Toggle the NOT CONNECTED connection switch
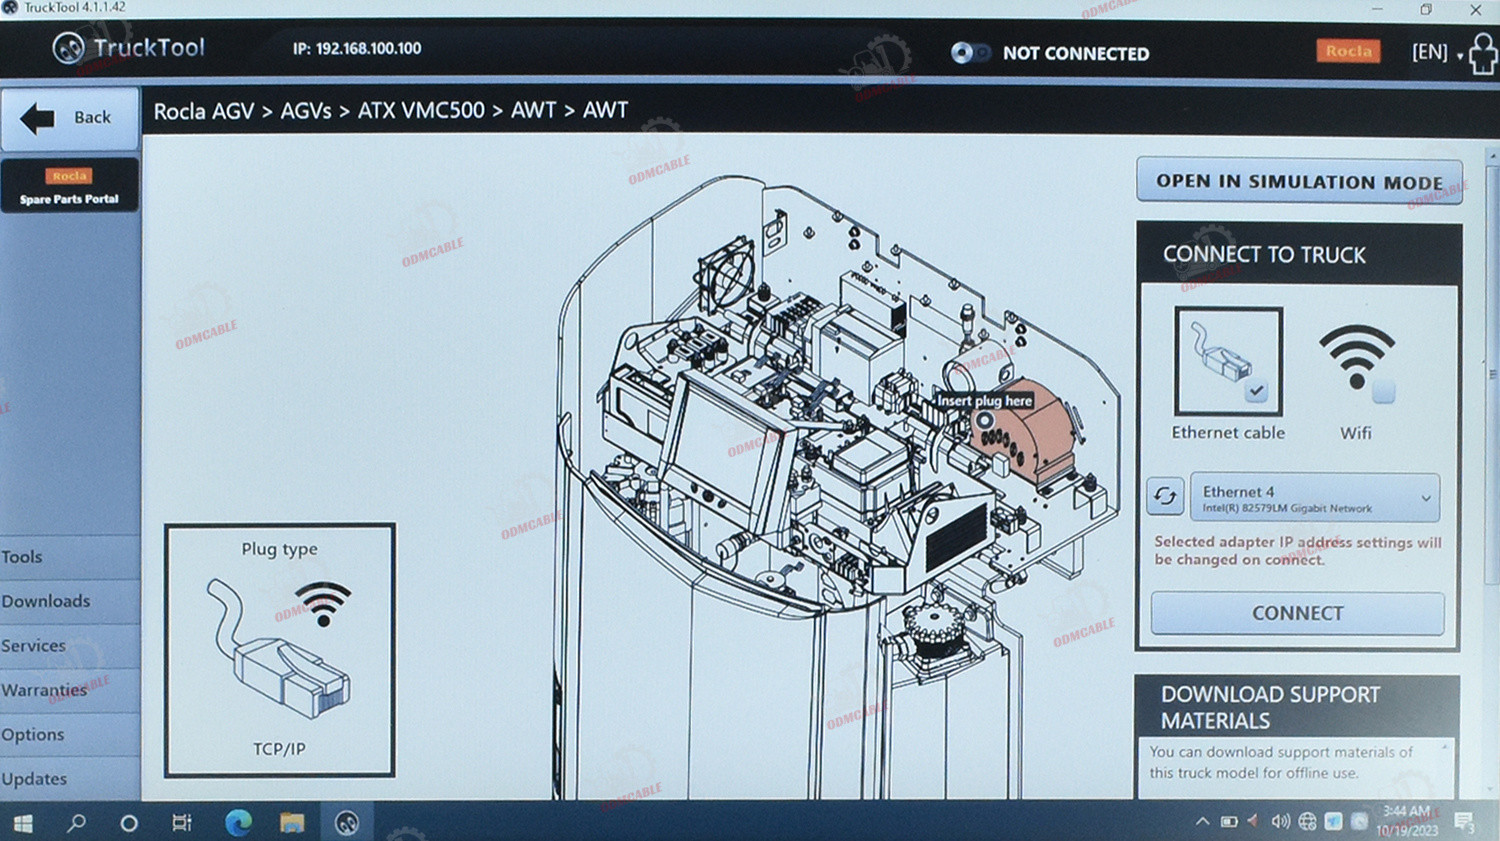 click(969, 53)
